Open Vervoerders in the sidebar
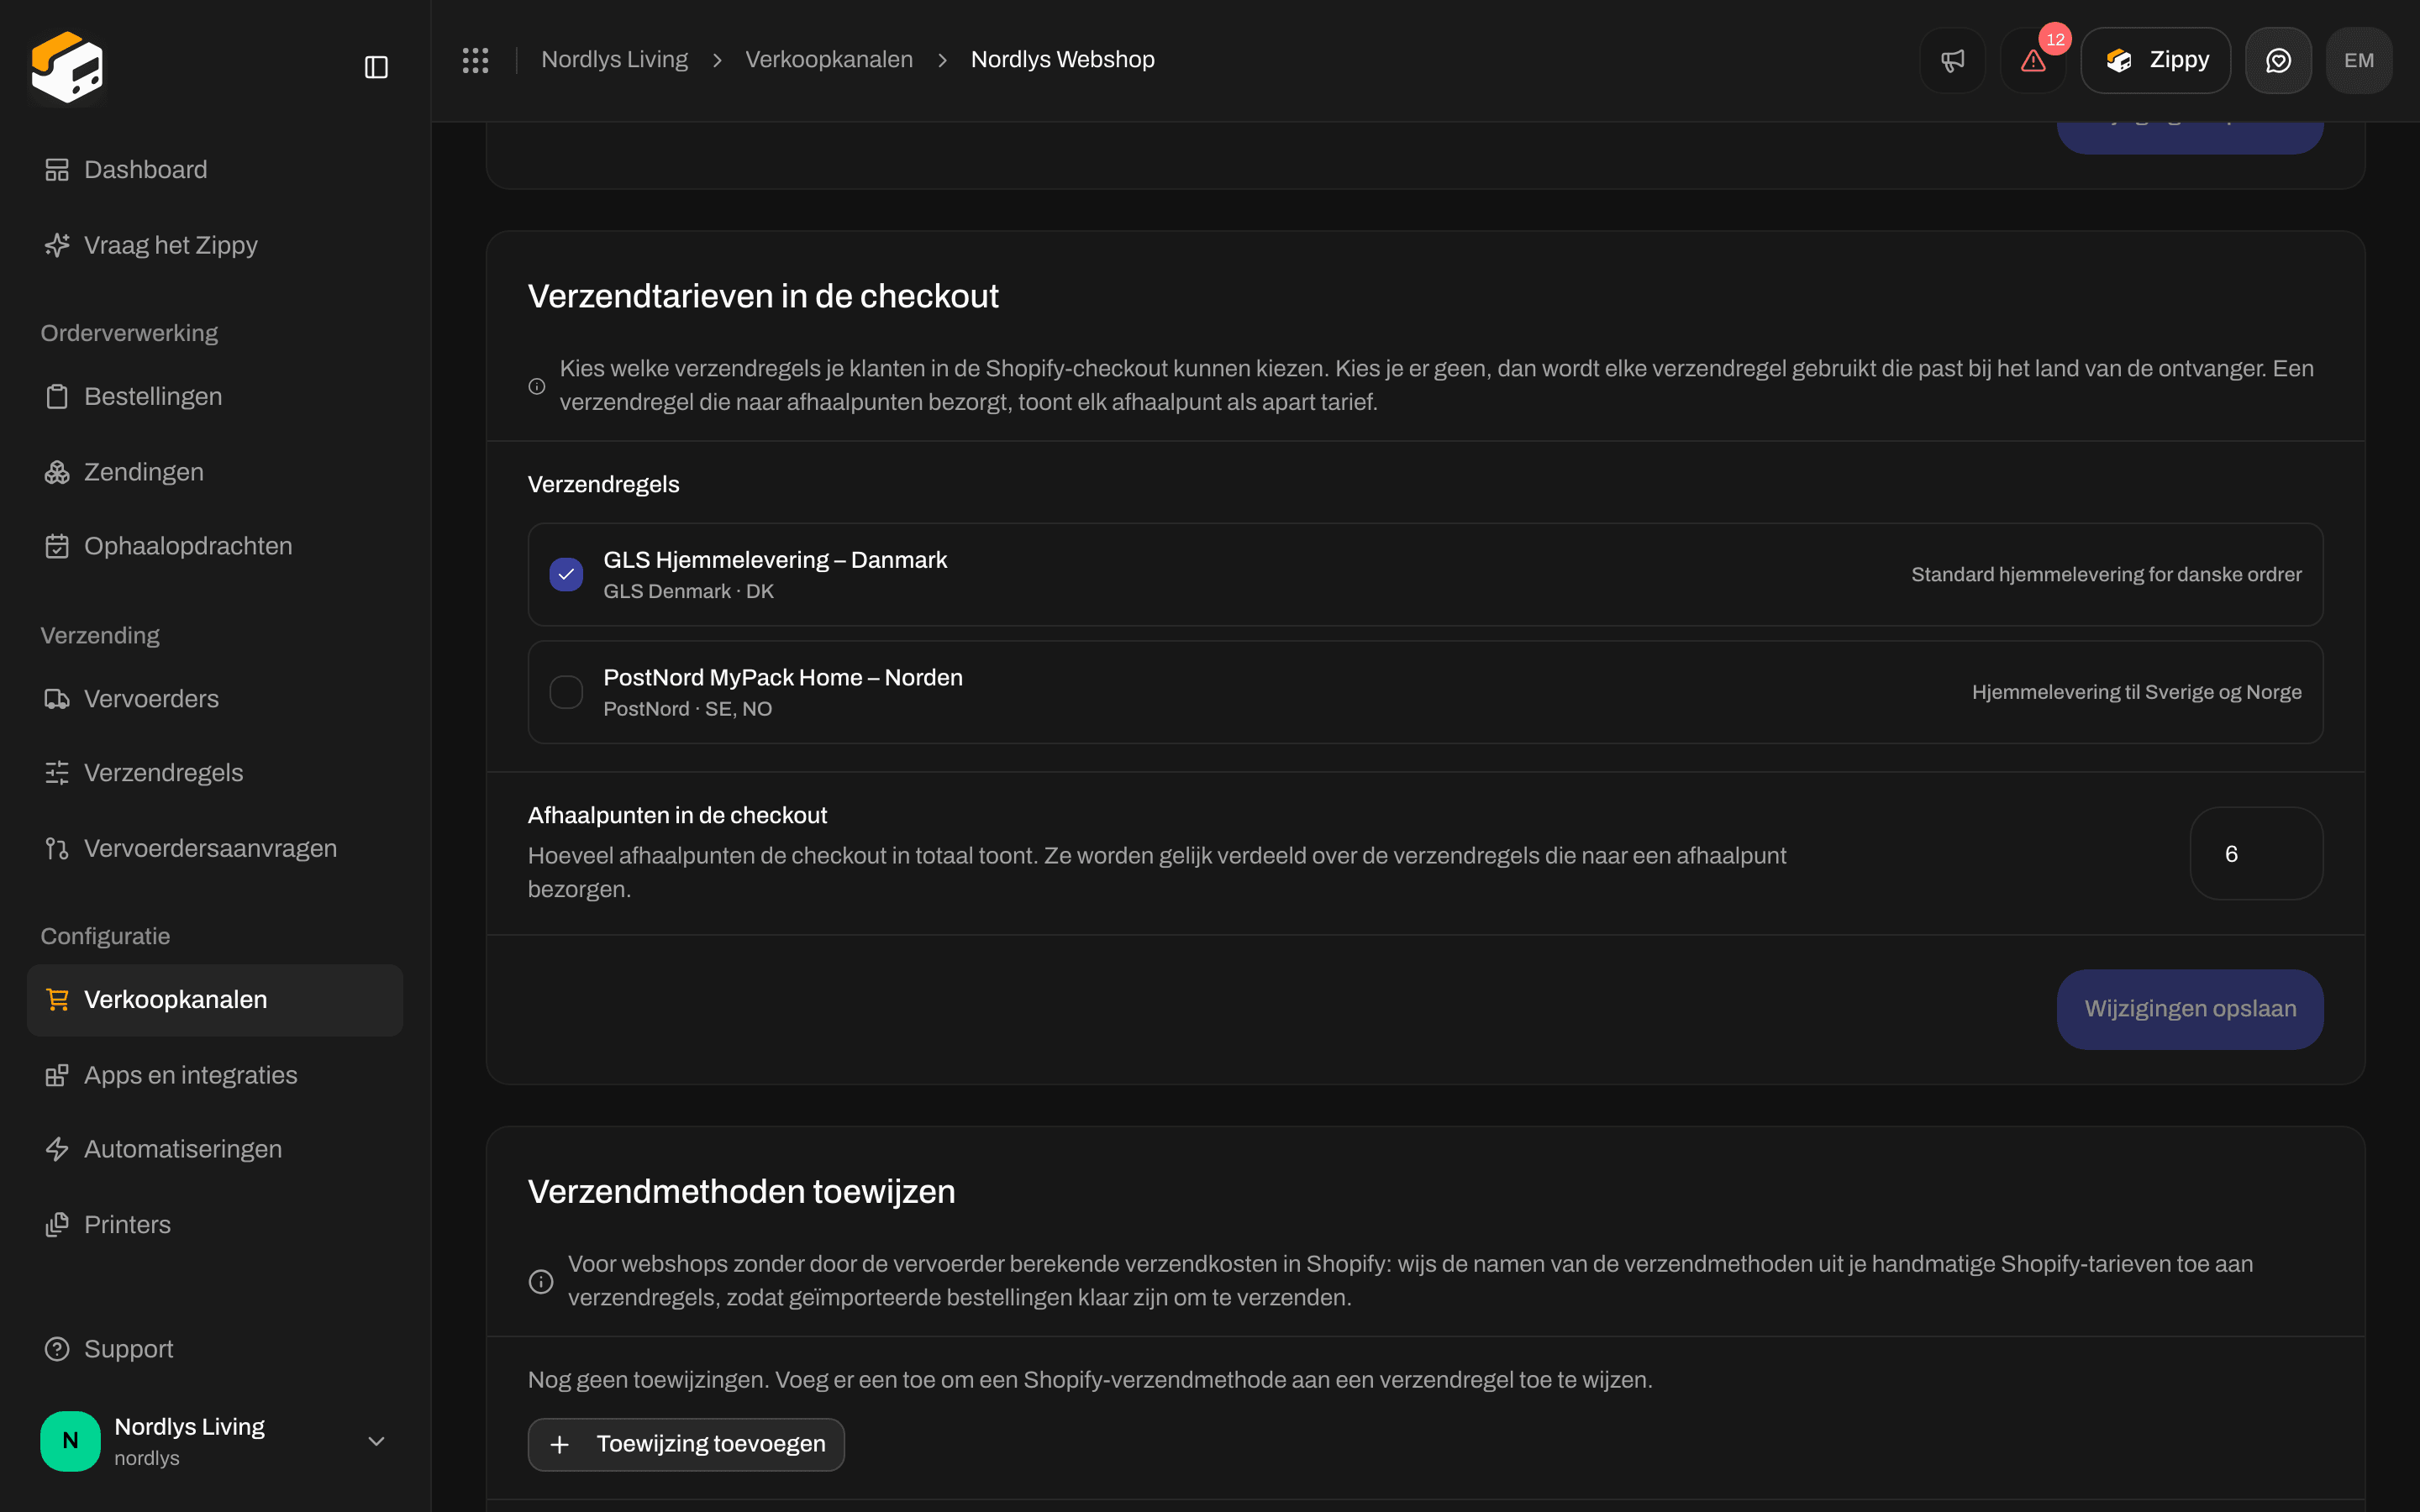Screen dimensions: 2420x1512 coord(215,699)
